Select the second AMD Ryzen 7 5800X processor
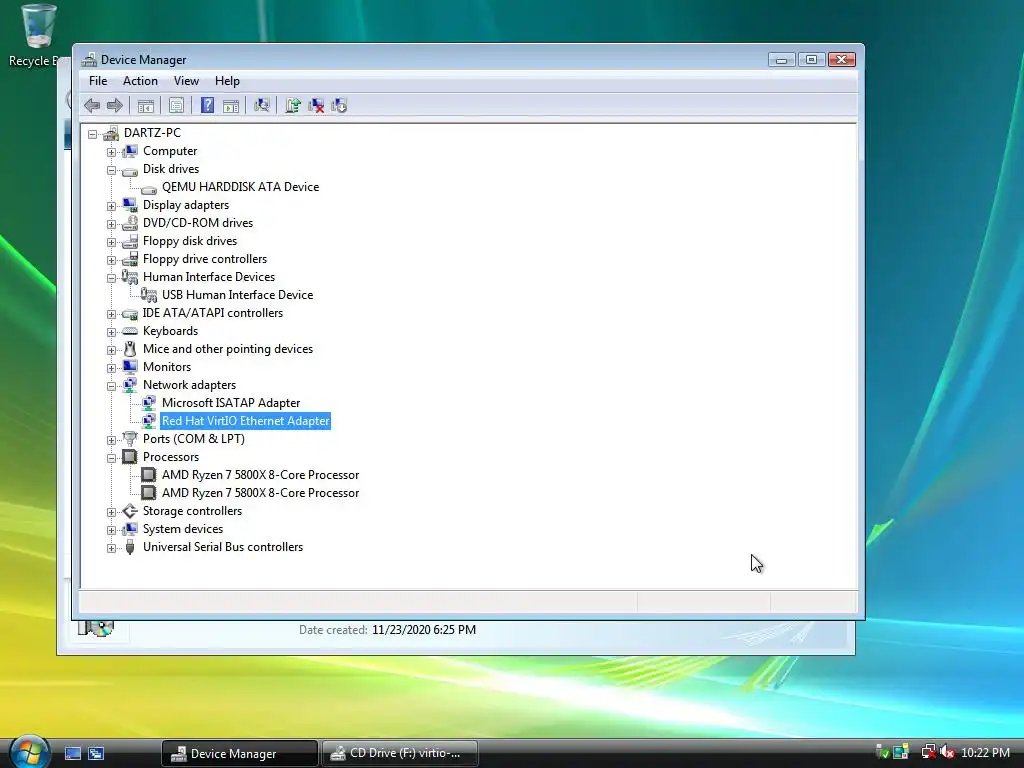Viewport: 1024px width, 768px height. tap(261, 493)
